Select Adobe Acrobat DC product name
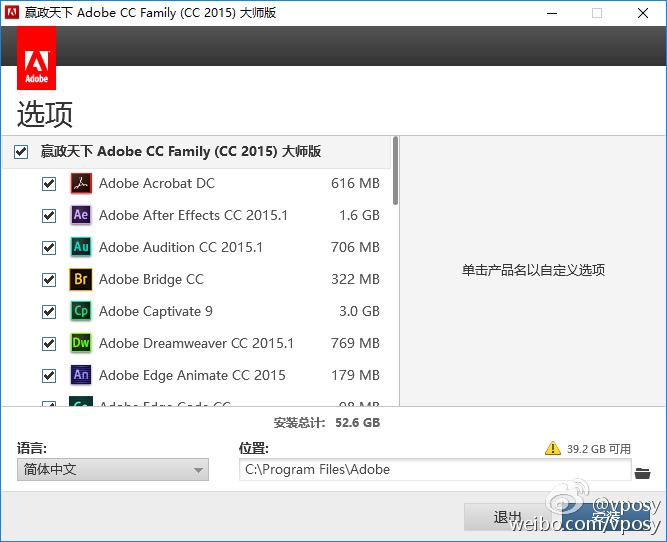The image size is (667, 542). point(157,183)
